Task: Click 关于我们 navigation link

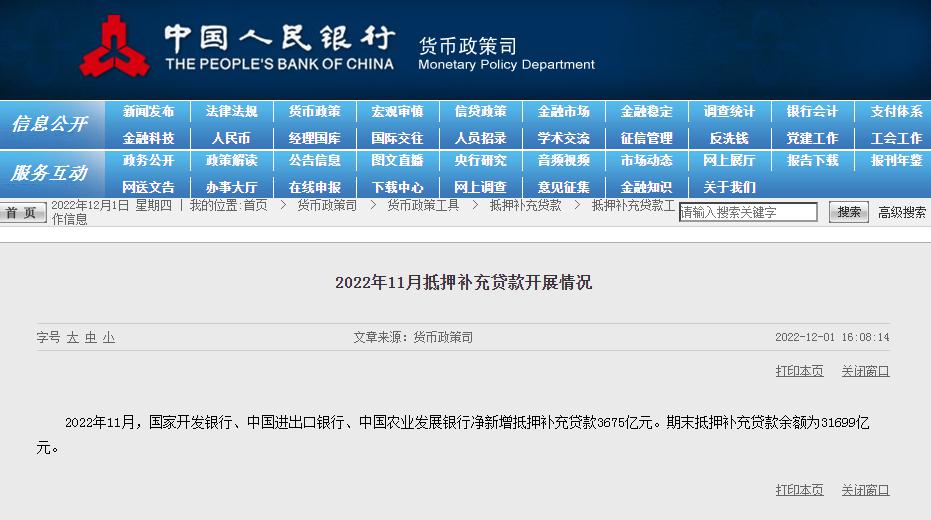Action: pyautogui.click(x=729, y=187)
